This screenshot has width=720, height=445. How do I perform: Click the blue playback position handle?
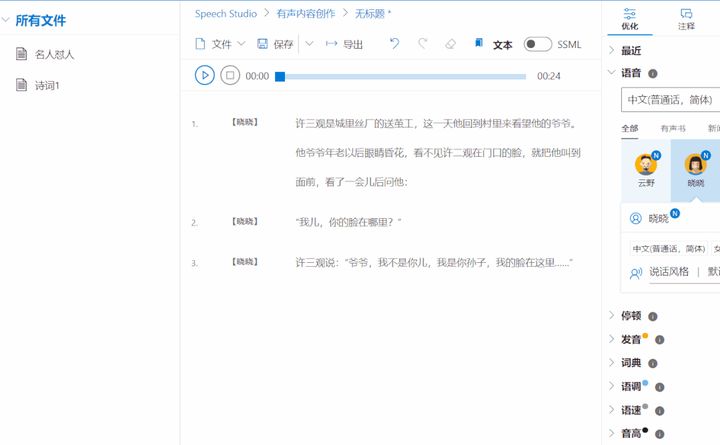coord(280,76)
